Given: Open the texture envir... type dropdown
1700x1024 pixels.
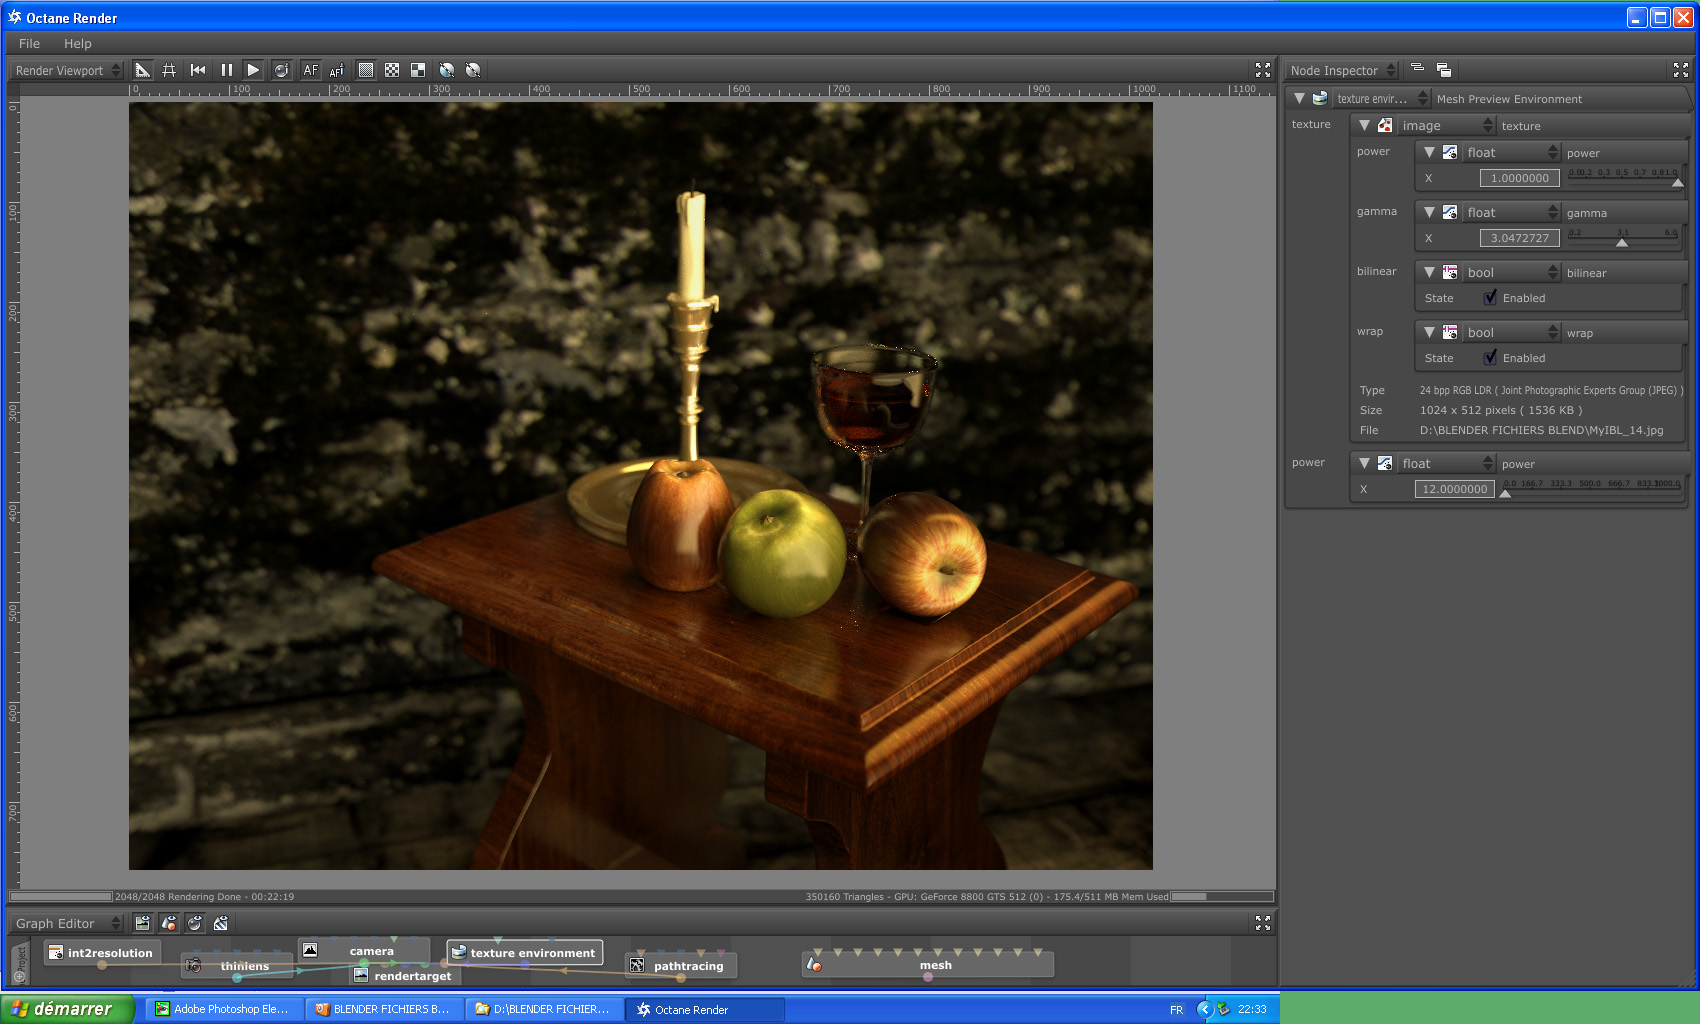Looking at the screenshot, I should point(1382,98).
